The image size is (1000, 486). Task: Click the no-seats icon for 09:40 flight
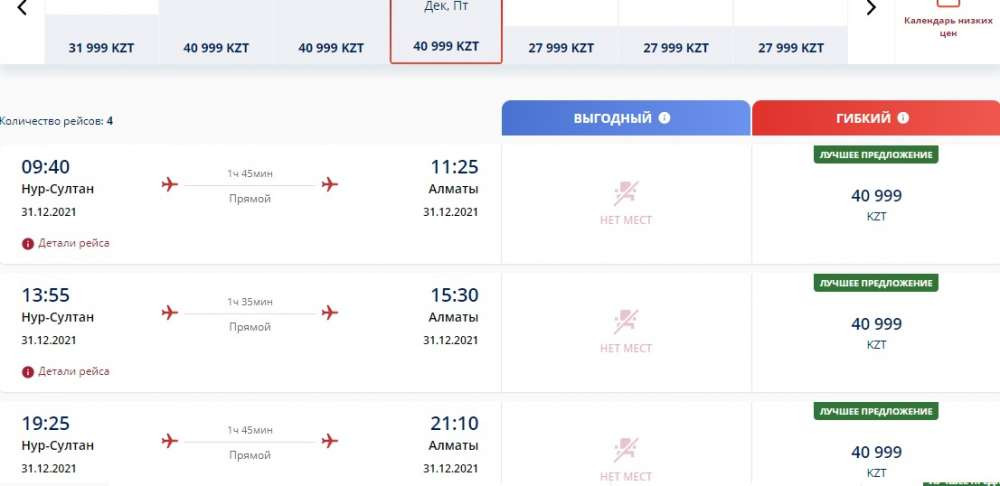(626, 193)
